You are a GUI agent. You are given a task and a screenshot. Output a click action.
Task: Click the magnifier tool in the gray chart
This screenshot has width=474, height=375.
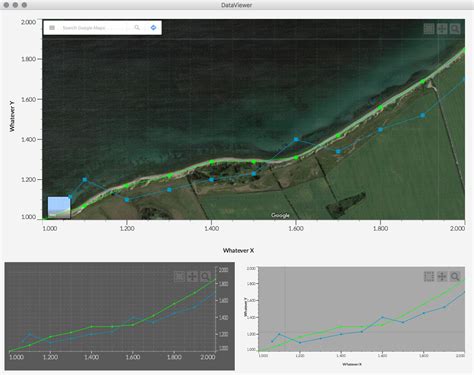point(455,276)
